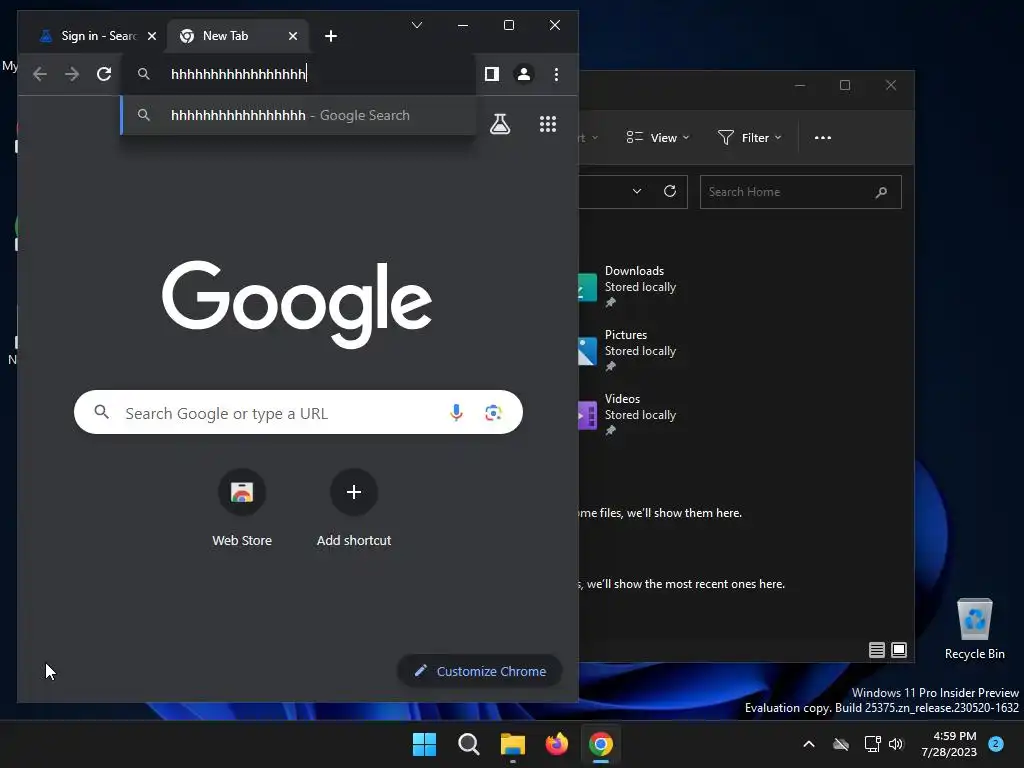Switch Explorer to details view icon
The width and height of the screenshot is (1024, 768).
pyautogui.click(x=877, y=650)
